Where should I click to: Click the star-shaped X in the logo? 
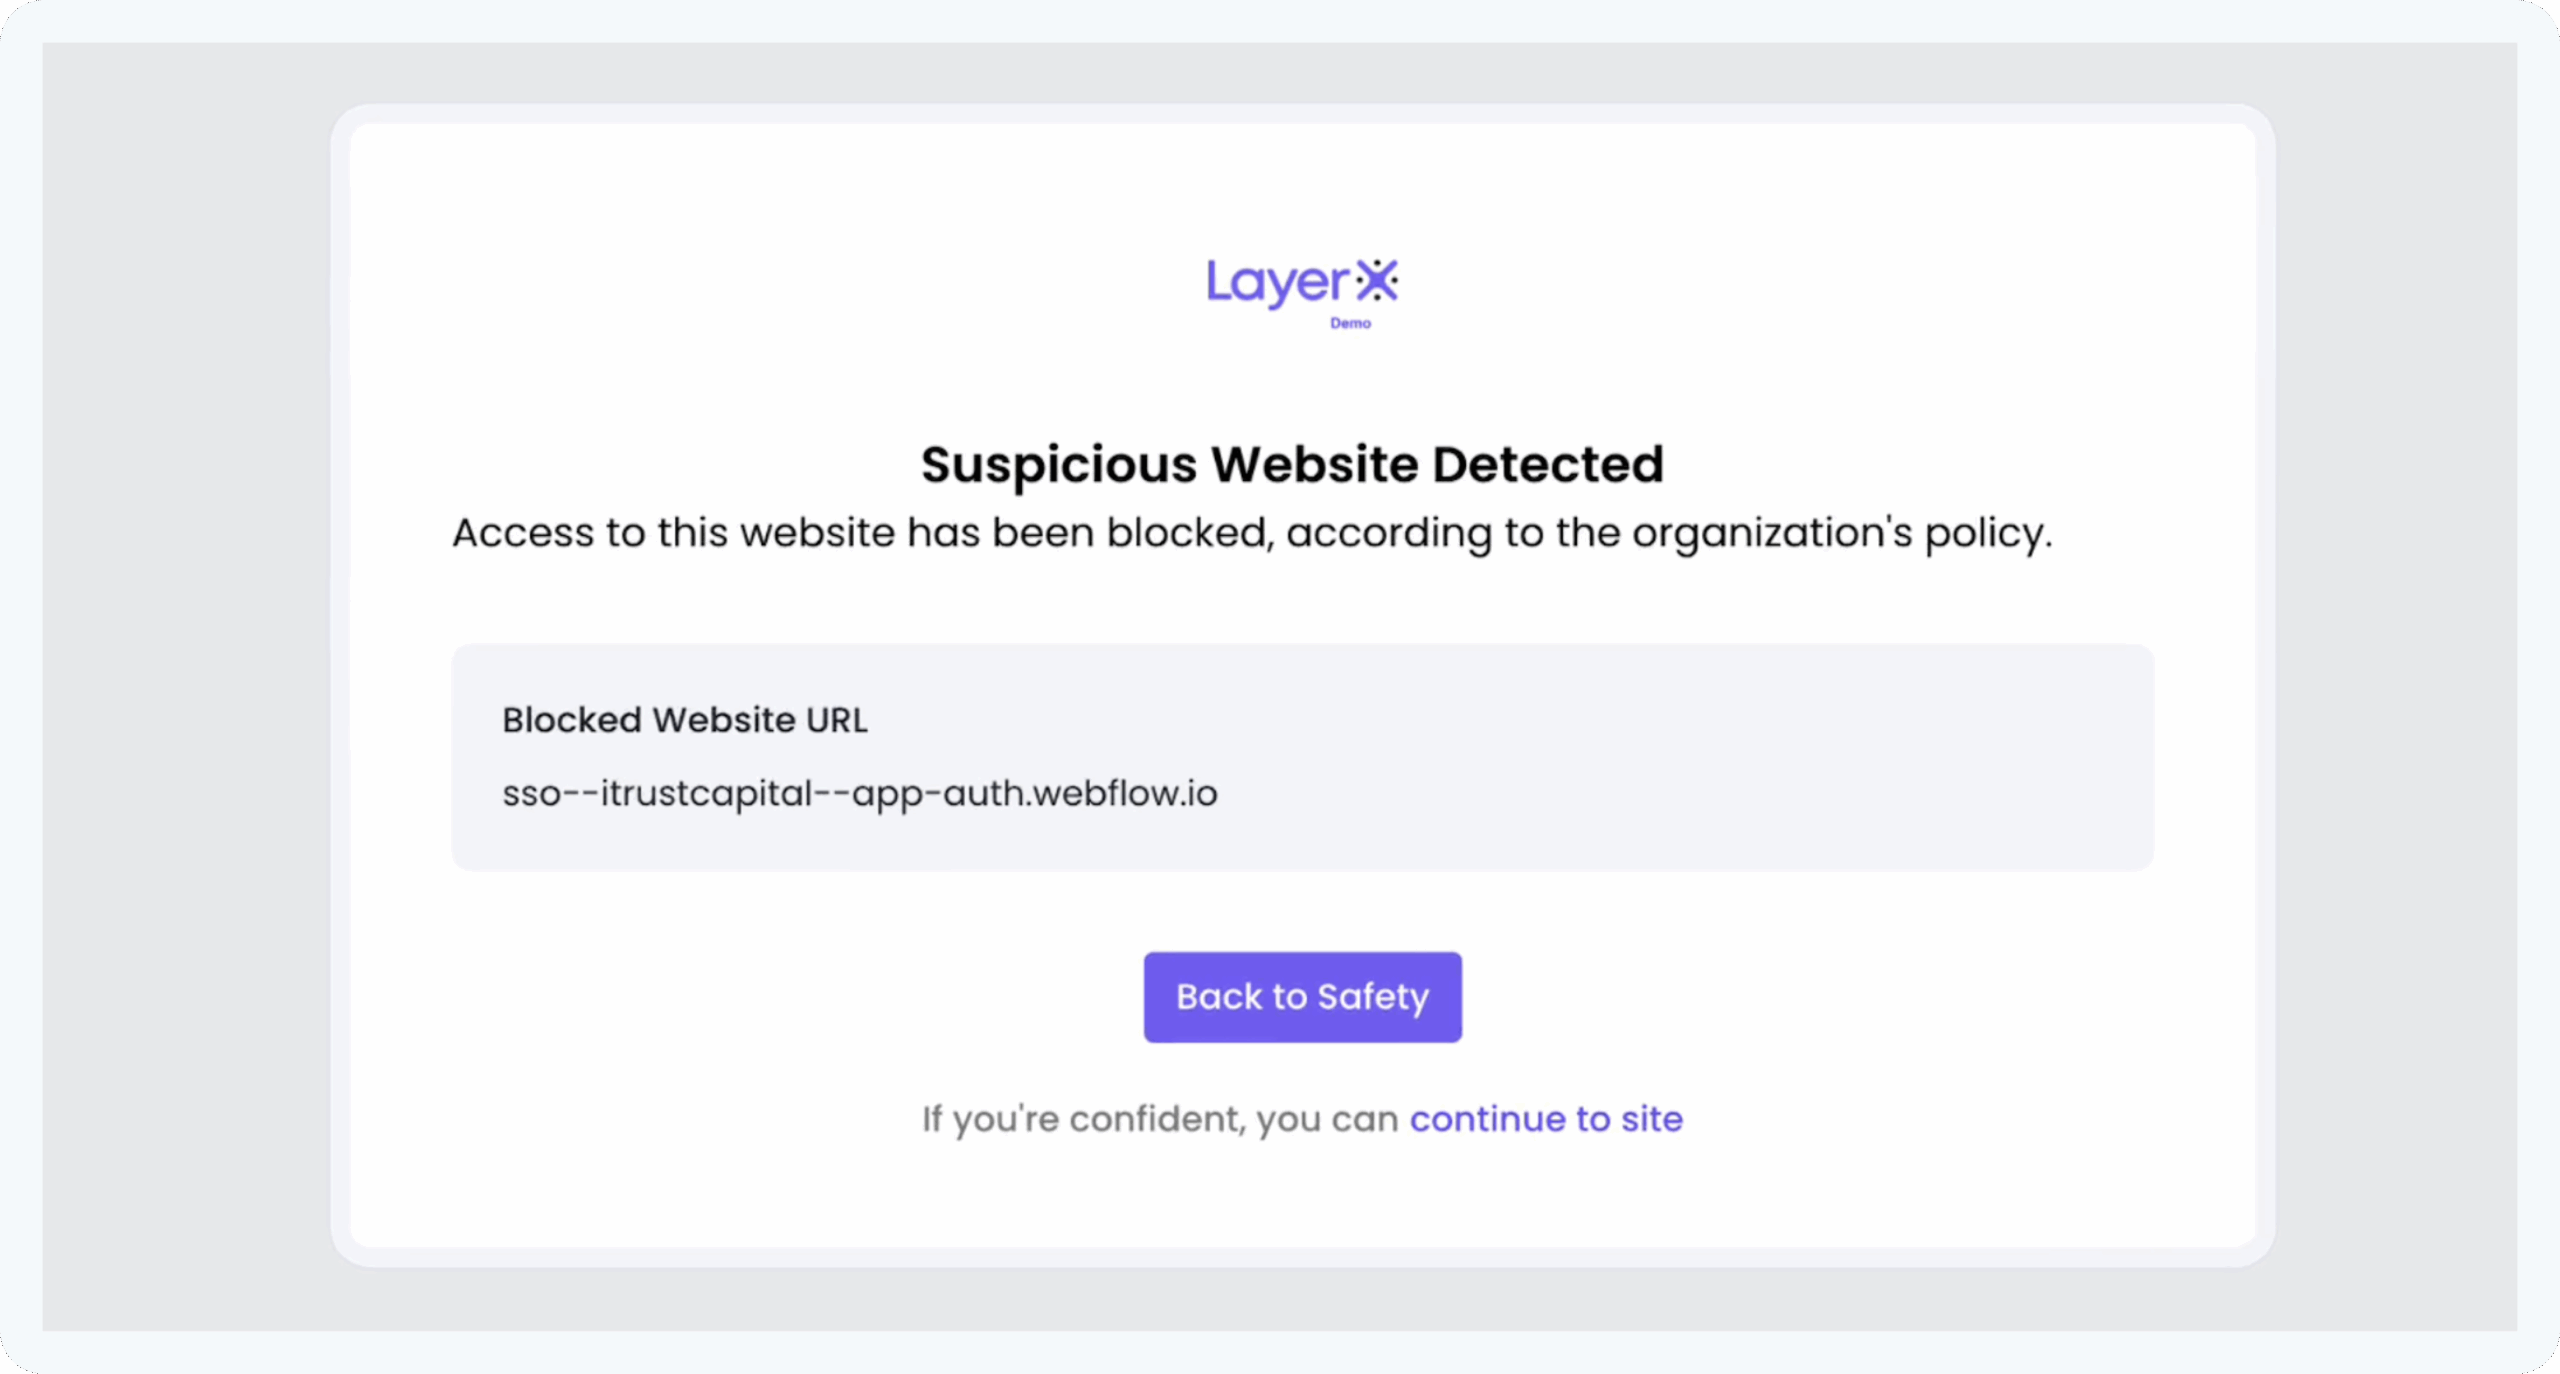coord(1377,281)
